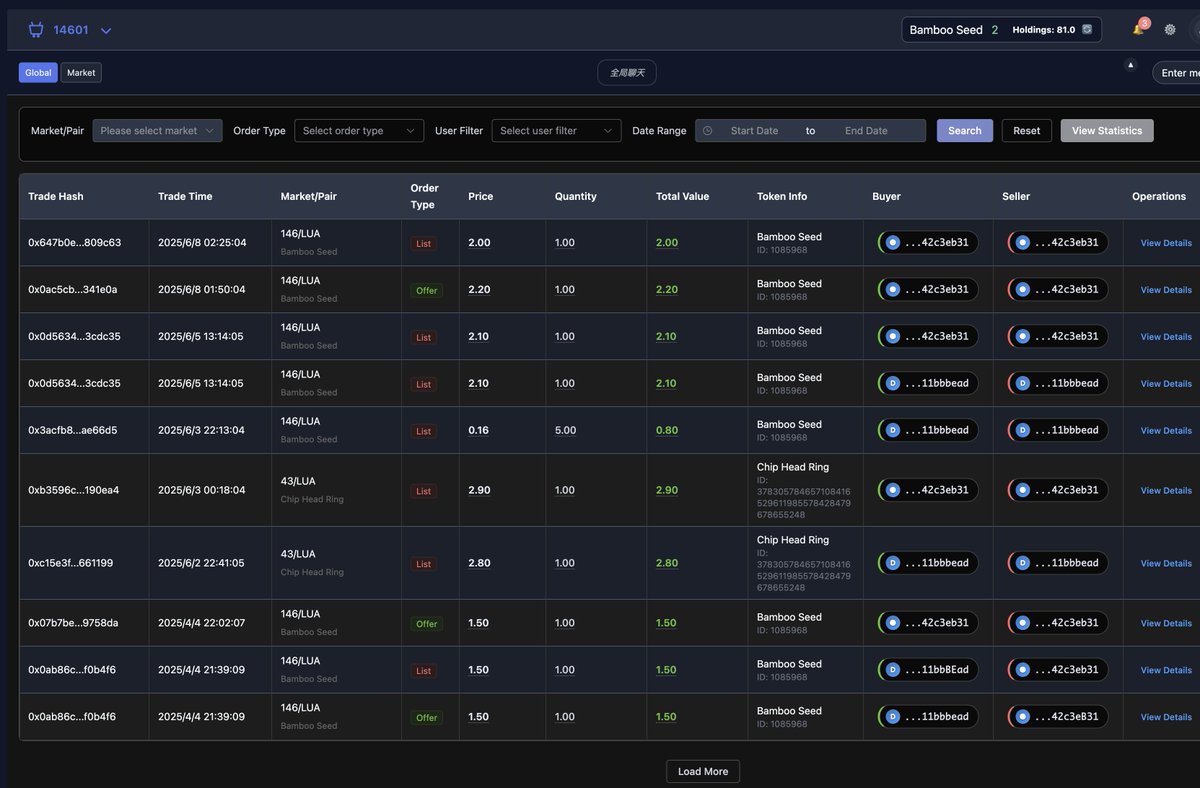
Task: Expand the 14601 account chevron
Action: [105, 30]
